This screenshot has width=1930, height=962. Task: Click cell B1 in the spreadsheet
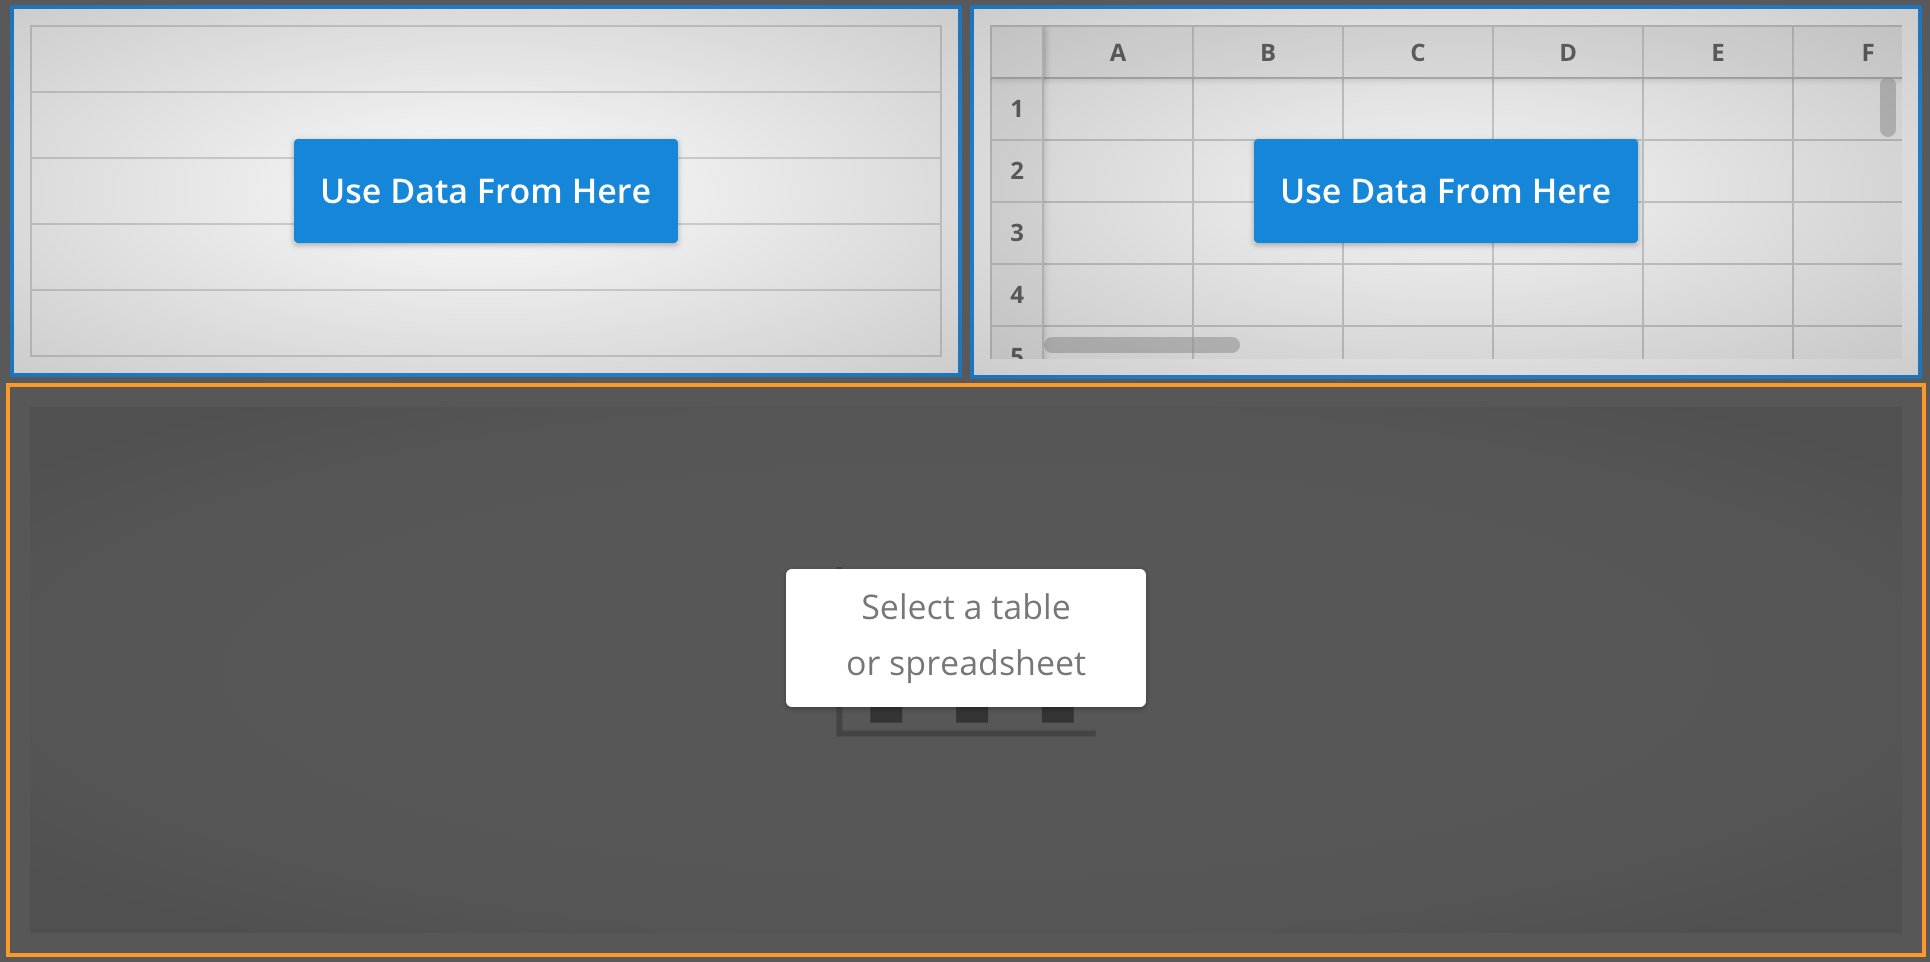(x=1267, y=109)
